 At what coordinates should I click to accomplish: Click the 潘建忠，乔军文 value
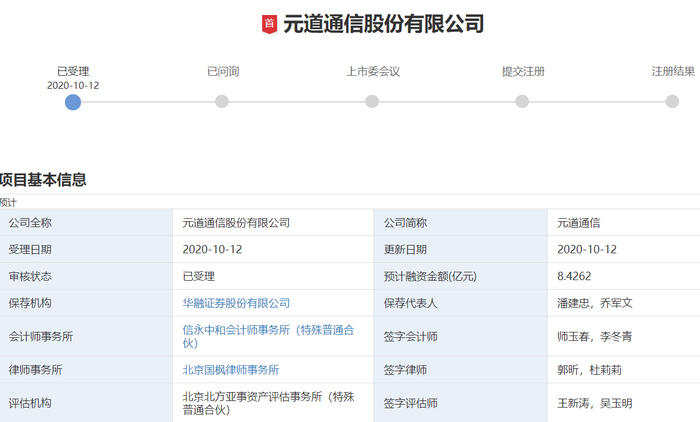click(x=595, y=303)
